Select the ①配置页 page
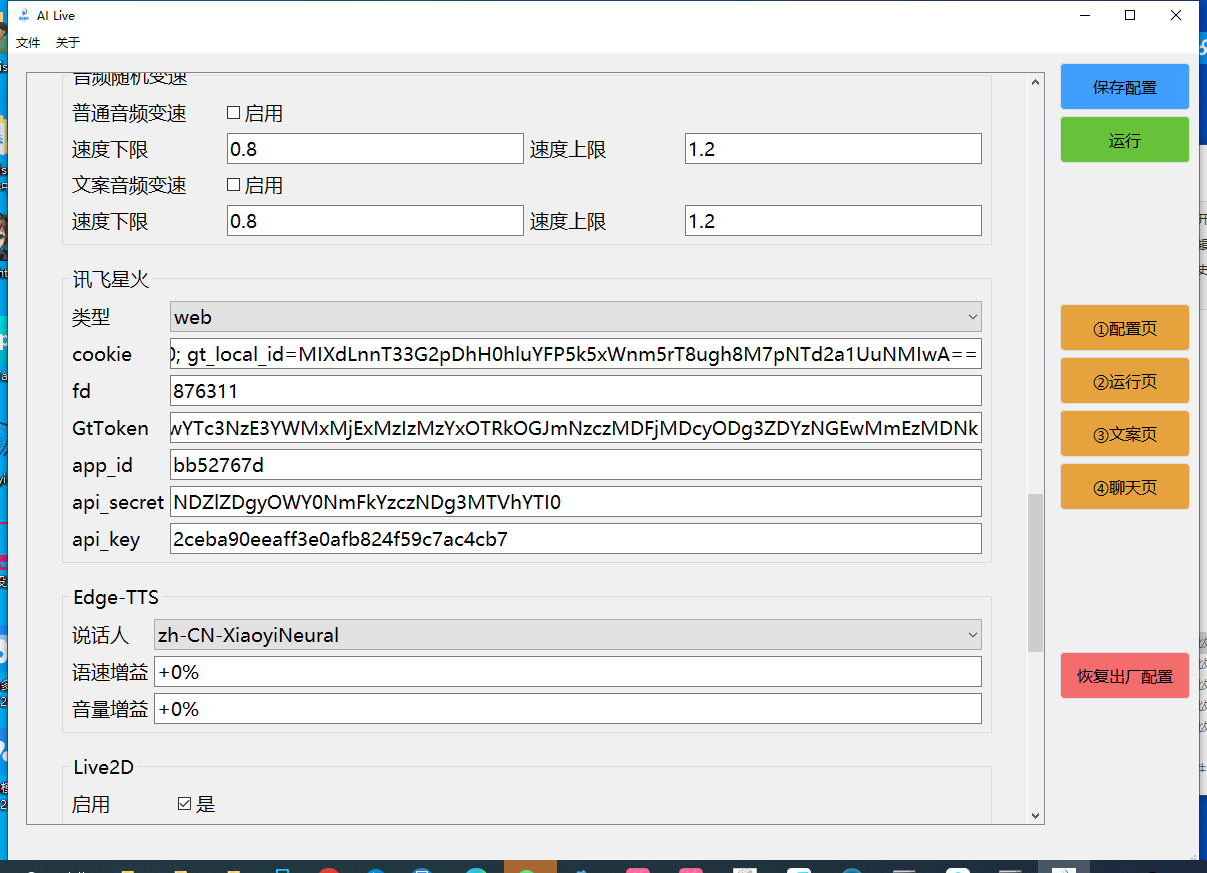Viewport: 1207px width, 873px height. [1124, 327]
